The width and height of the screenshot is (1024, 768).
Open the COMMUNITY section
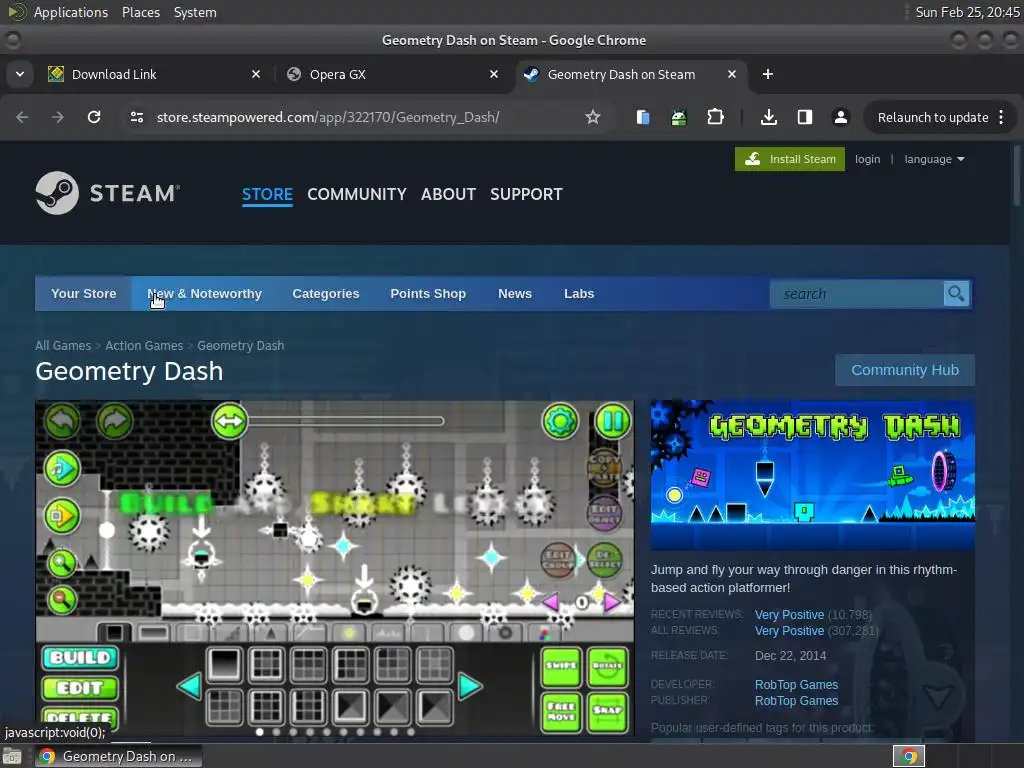(x=357, y=194)
